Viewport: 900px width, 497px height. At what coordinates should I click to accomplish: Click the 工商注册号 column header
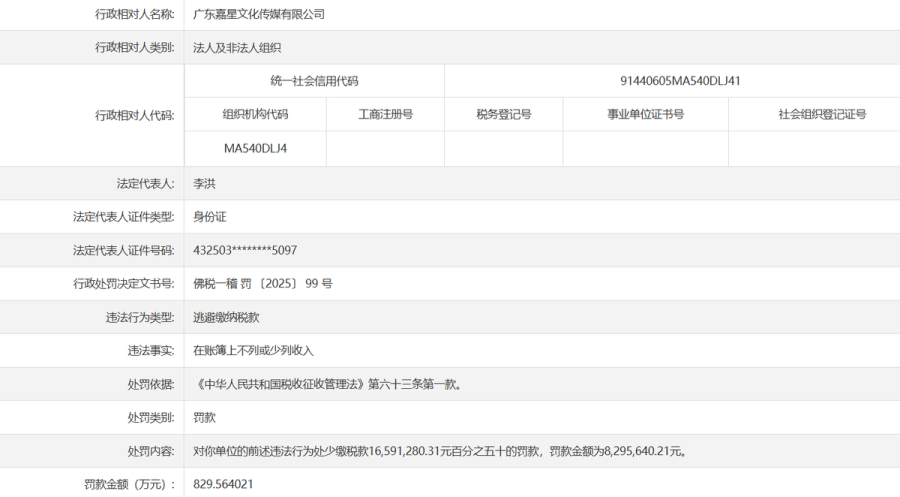pos(385,115)
